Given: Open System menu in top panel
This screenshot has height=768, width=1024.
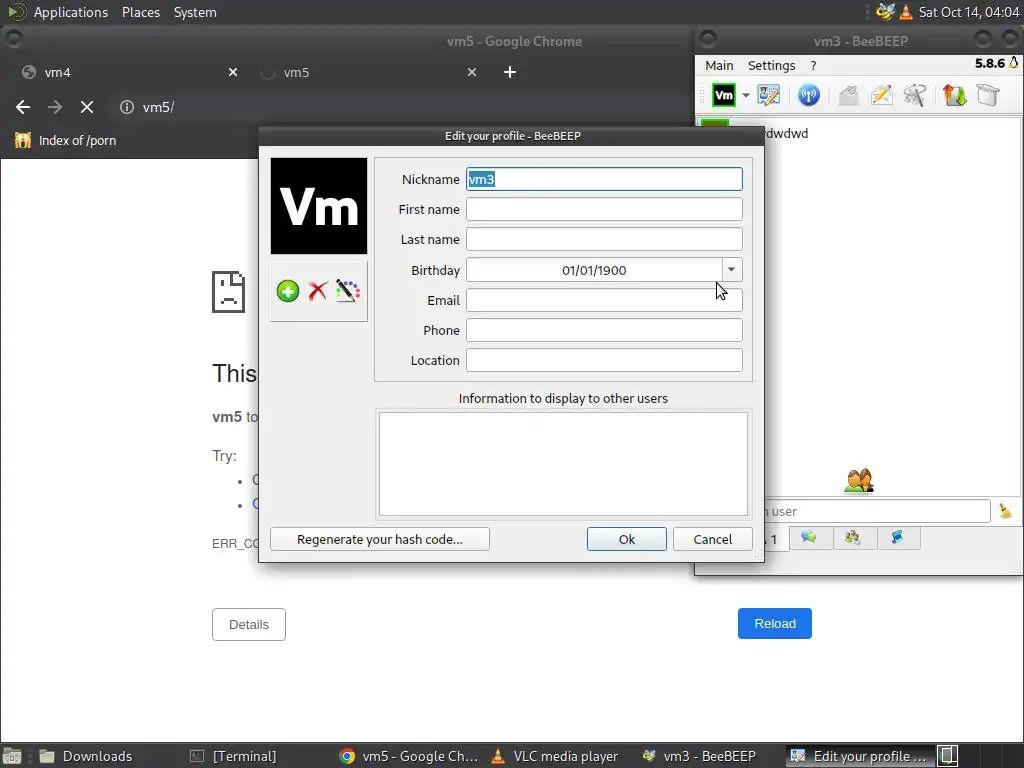Looking at the screenshot, I should click(195, 12).
